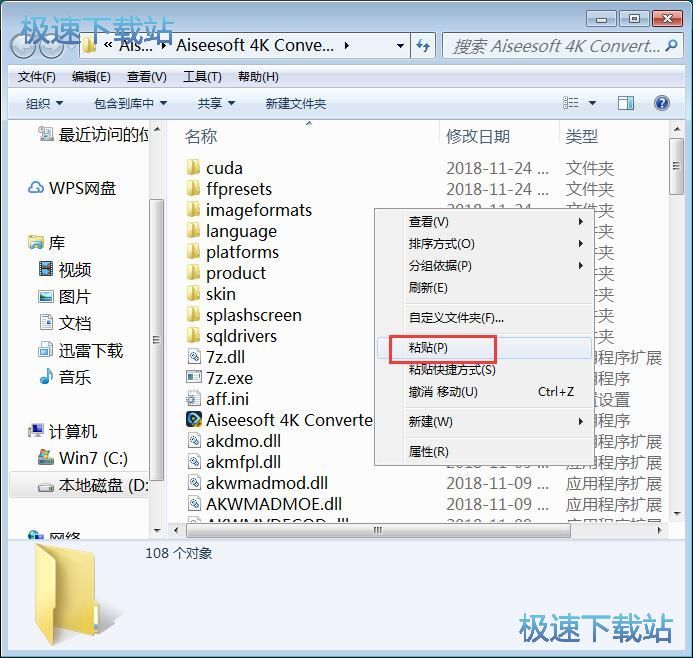Select 计算机 in navigation pane
The width and height of the screenshot is (693, 658).
[62, 431]
